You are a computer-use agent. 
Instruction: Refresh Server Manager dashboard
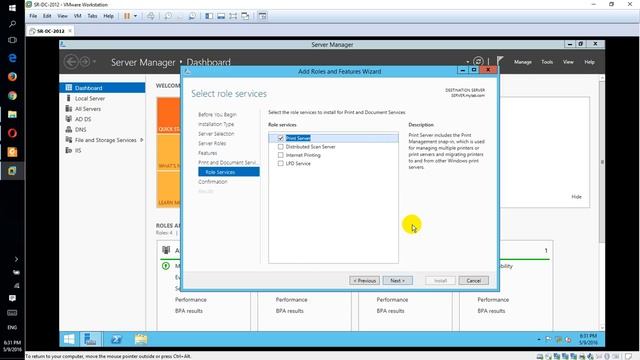pyautogui.click(x=478, y=62)
